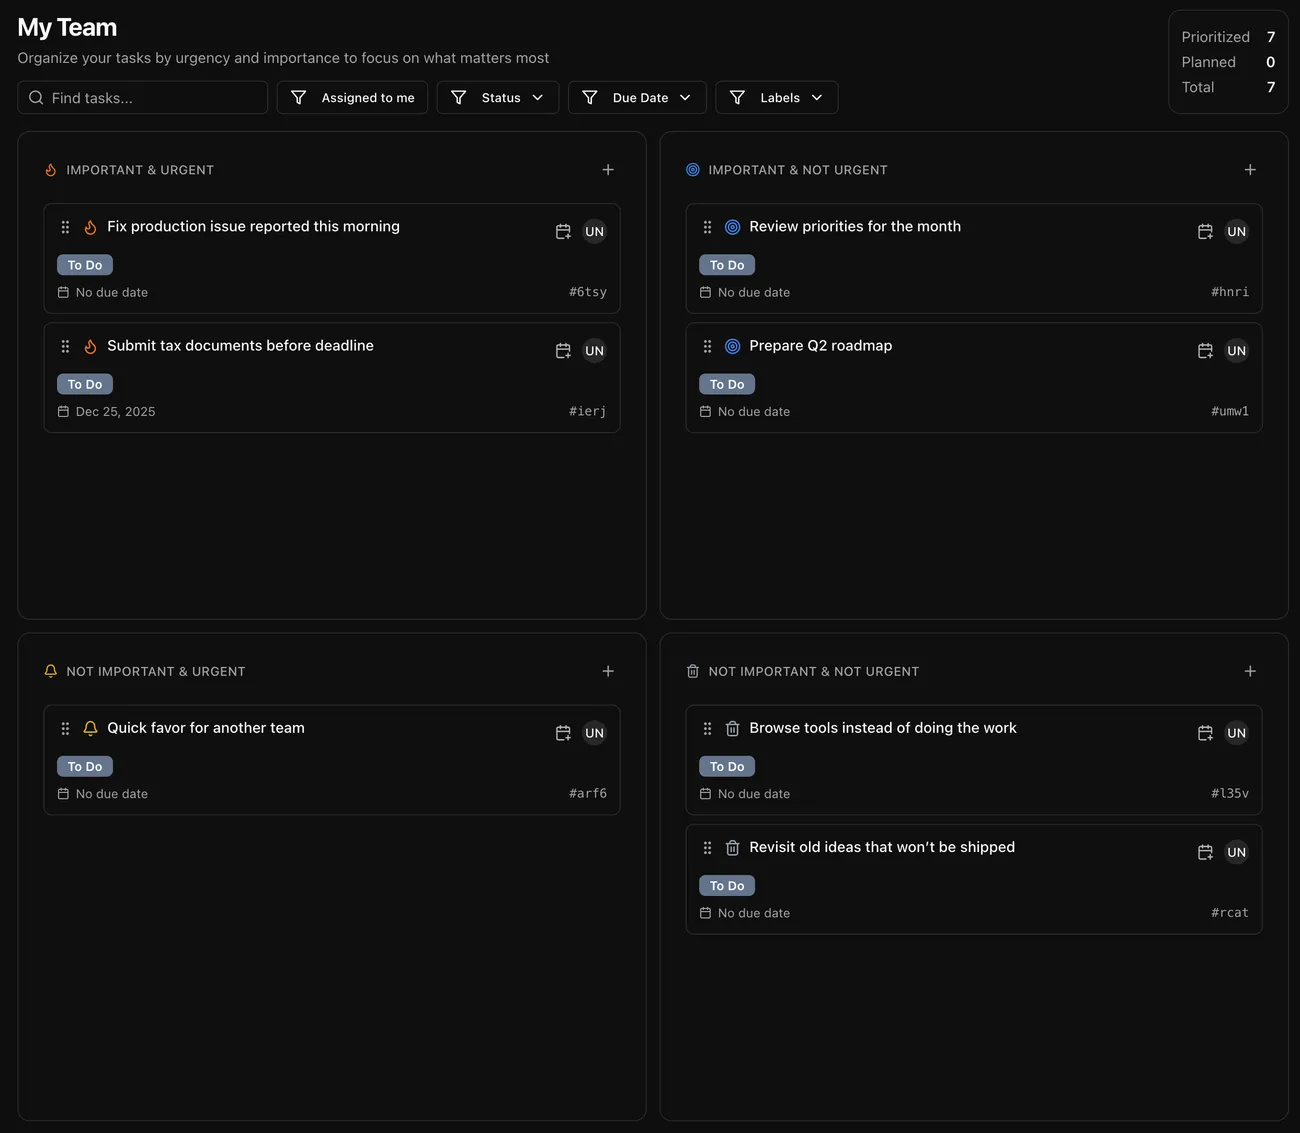Add task to Not Important & Not Urgent
This screenshot has width=1300, height=1133.
(1250, 671)
